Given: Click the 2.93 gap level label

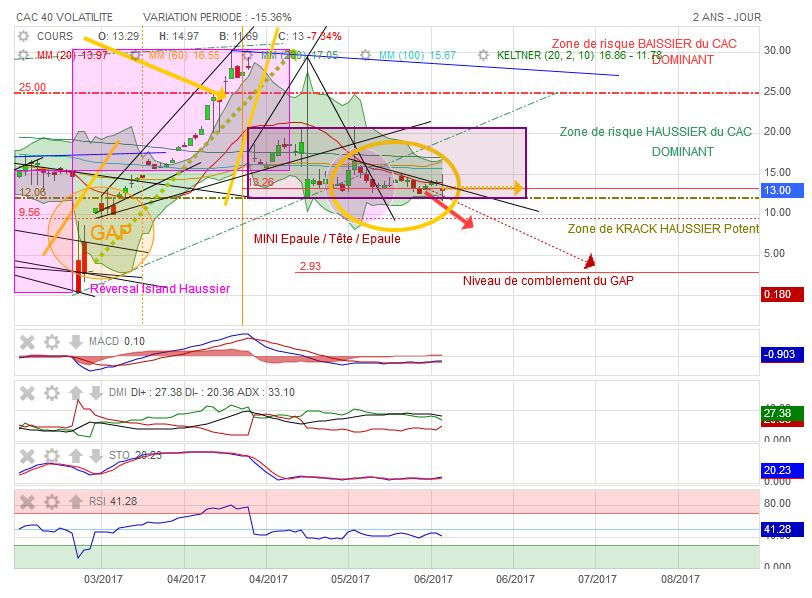Looking at the screenshot, I should (x=310, y=266).
